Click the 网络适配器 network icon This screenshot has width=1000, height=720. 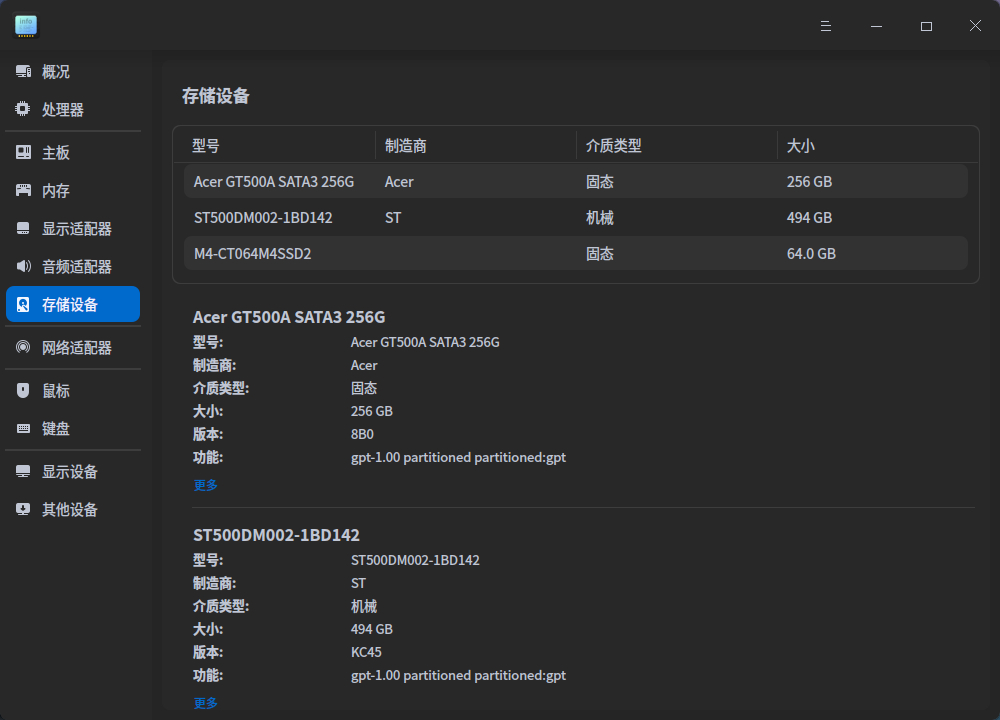(x=23, y=348)
